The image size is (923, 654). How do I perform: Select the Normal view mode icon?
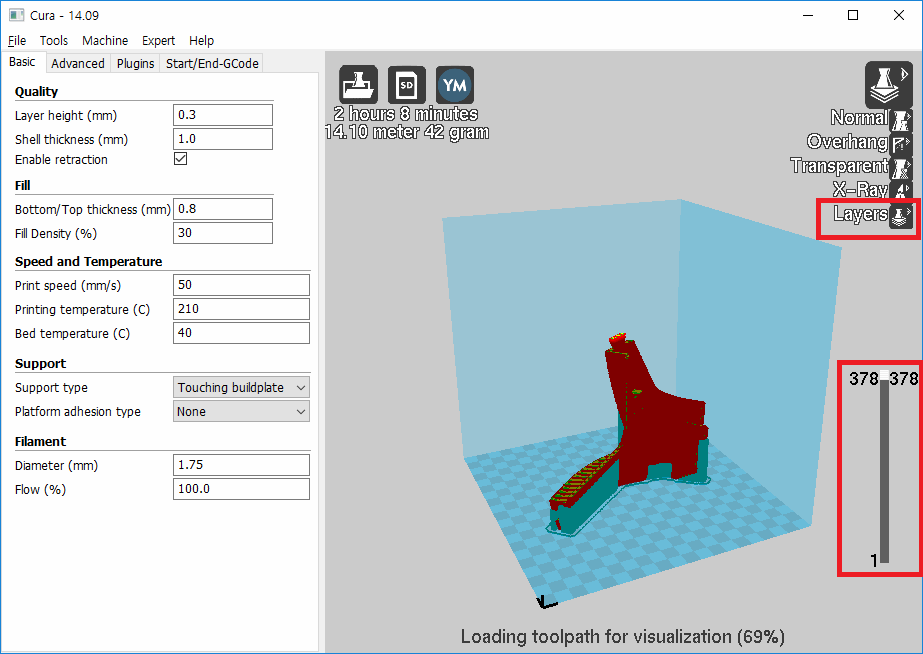901,119
